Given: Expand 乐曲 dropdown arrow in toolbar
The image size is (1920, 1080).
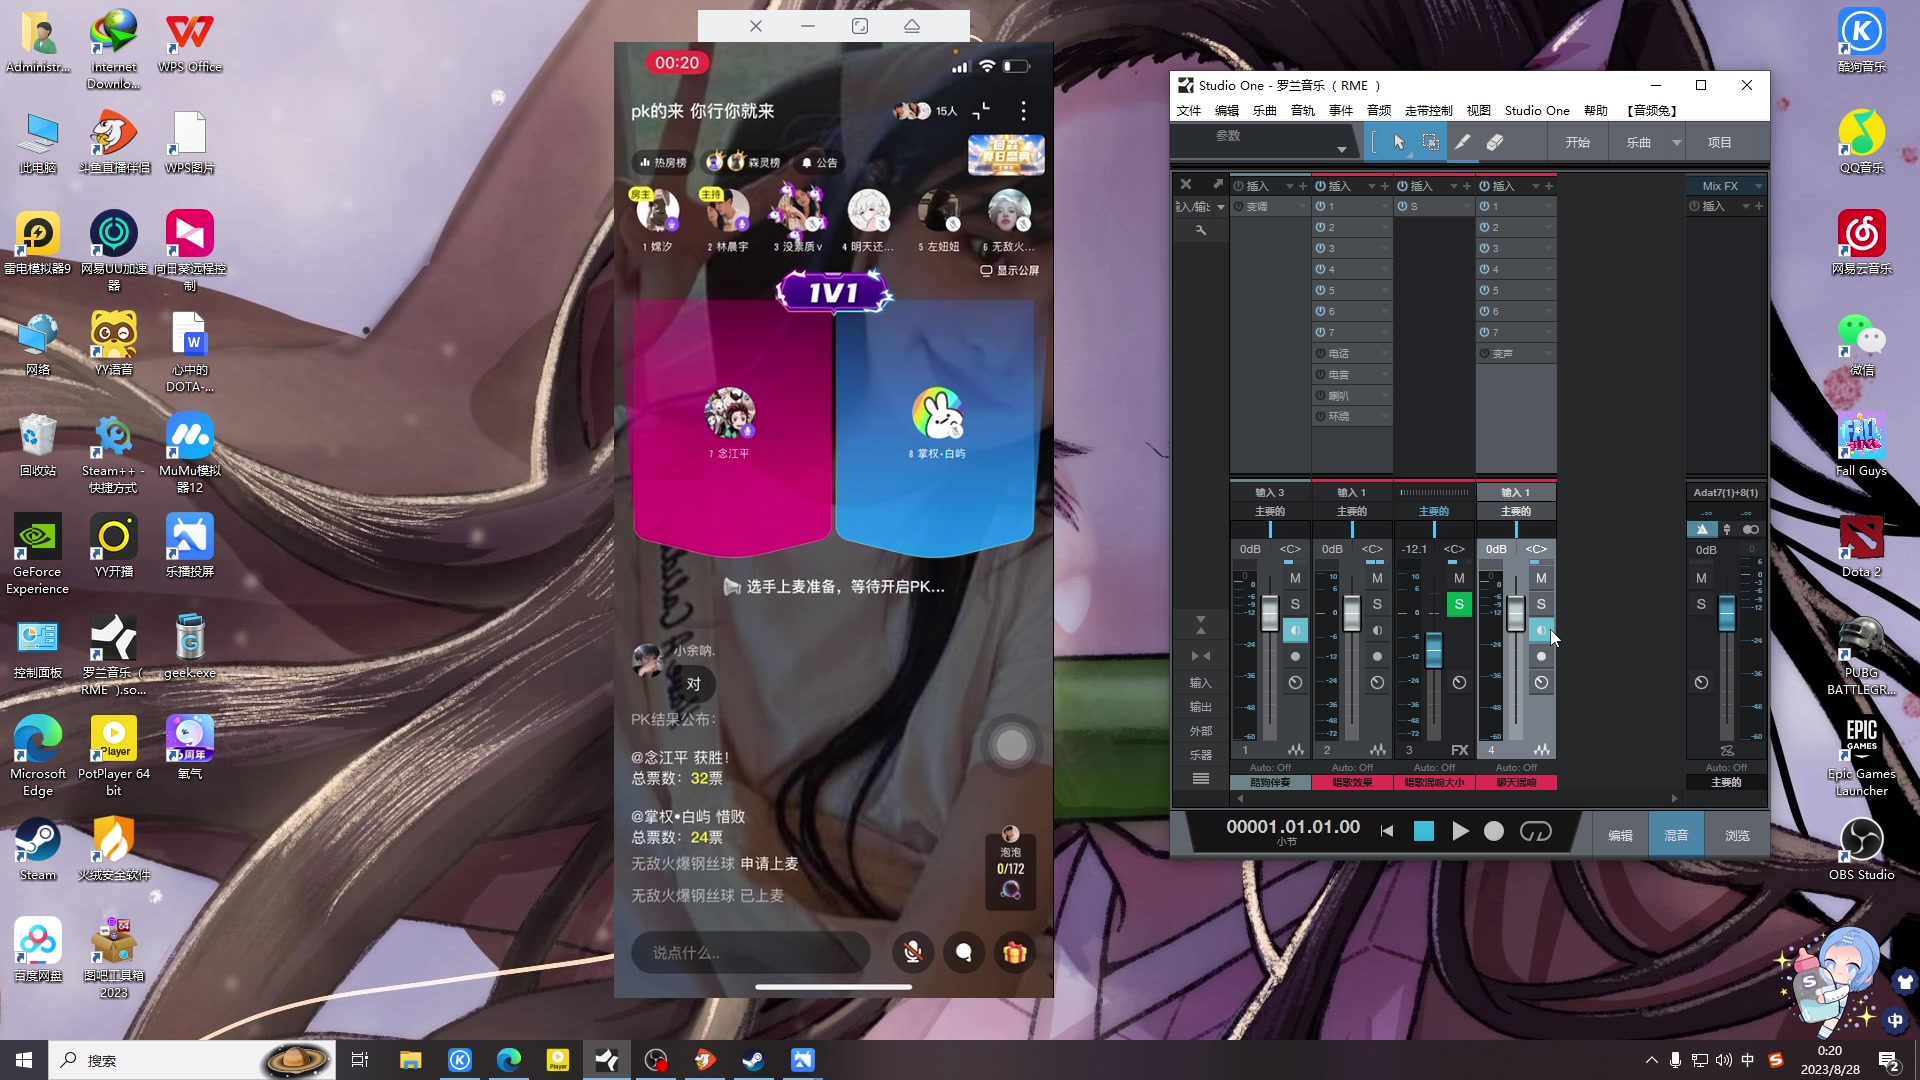Looking at the screenshot, I should [1677, 142].
